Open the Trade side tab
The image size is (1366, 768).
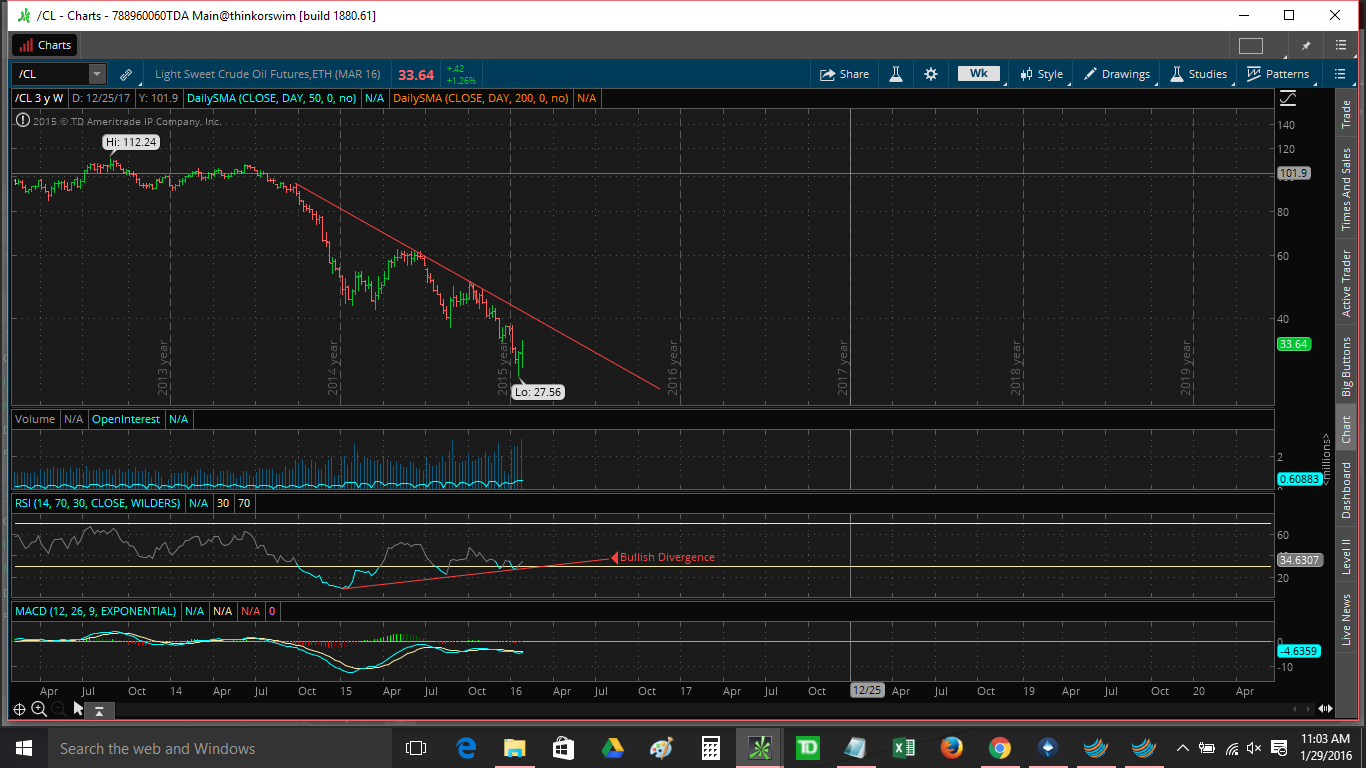[x=1346, y=113]
